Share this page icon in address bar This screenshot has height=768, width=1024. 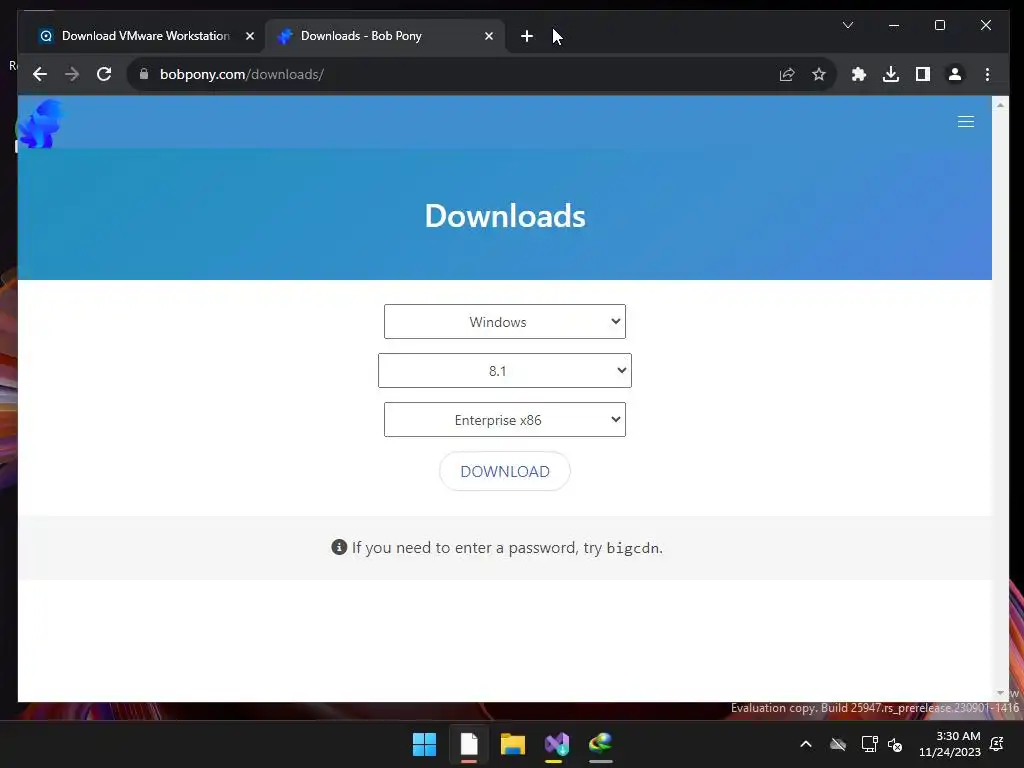787,74
